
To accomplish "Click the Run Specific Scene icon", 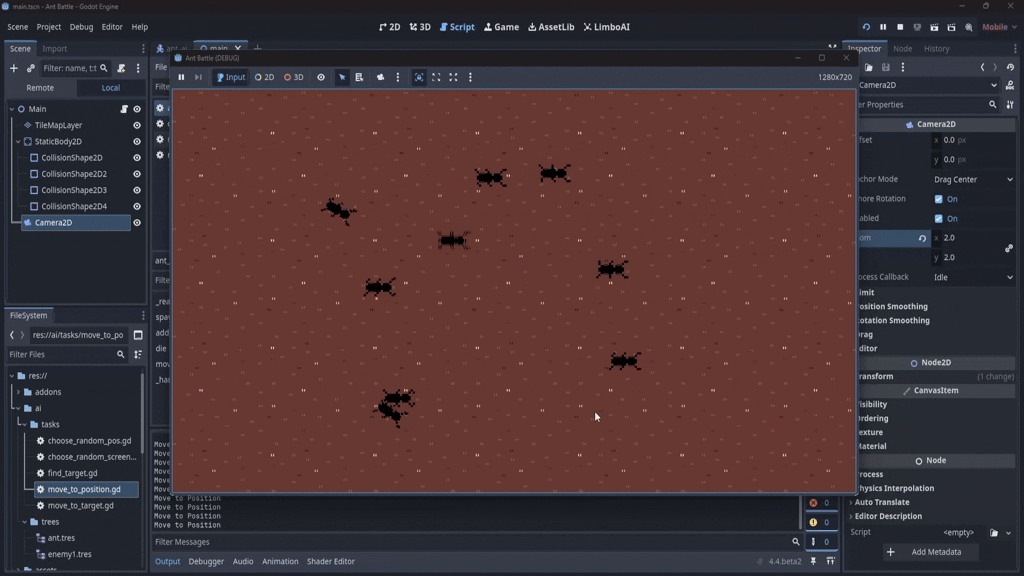I will click(952, 27).
